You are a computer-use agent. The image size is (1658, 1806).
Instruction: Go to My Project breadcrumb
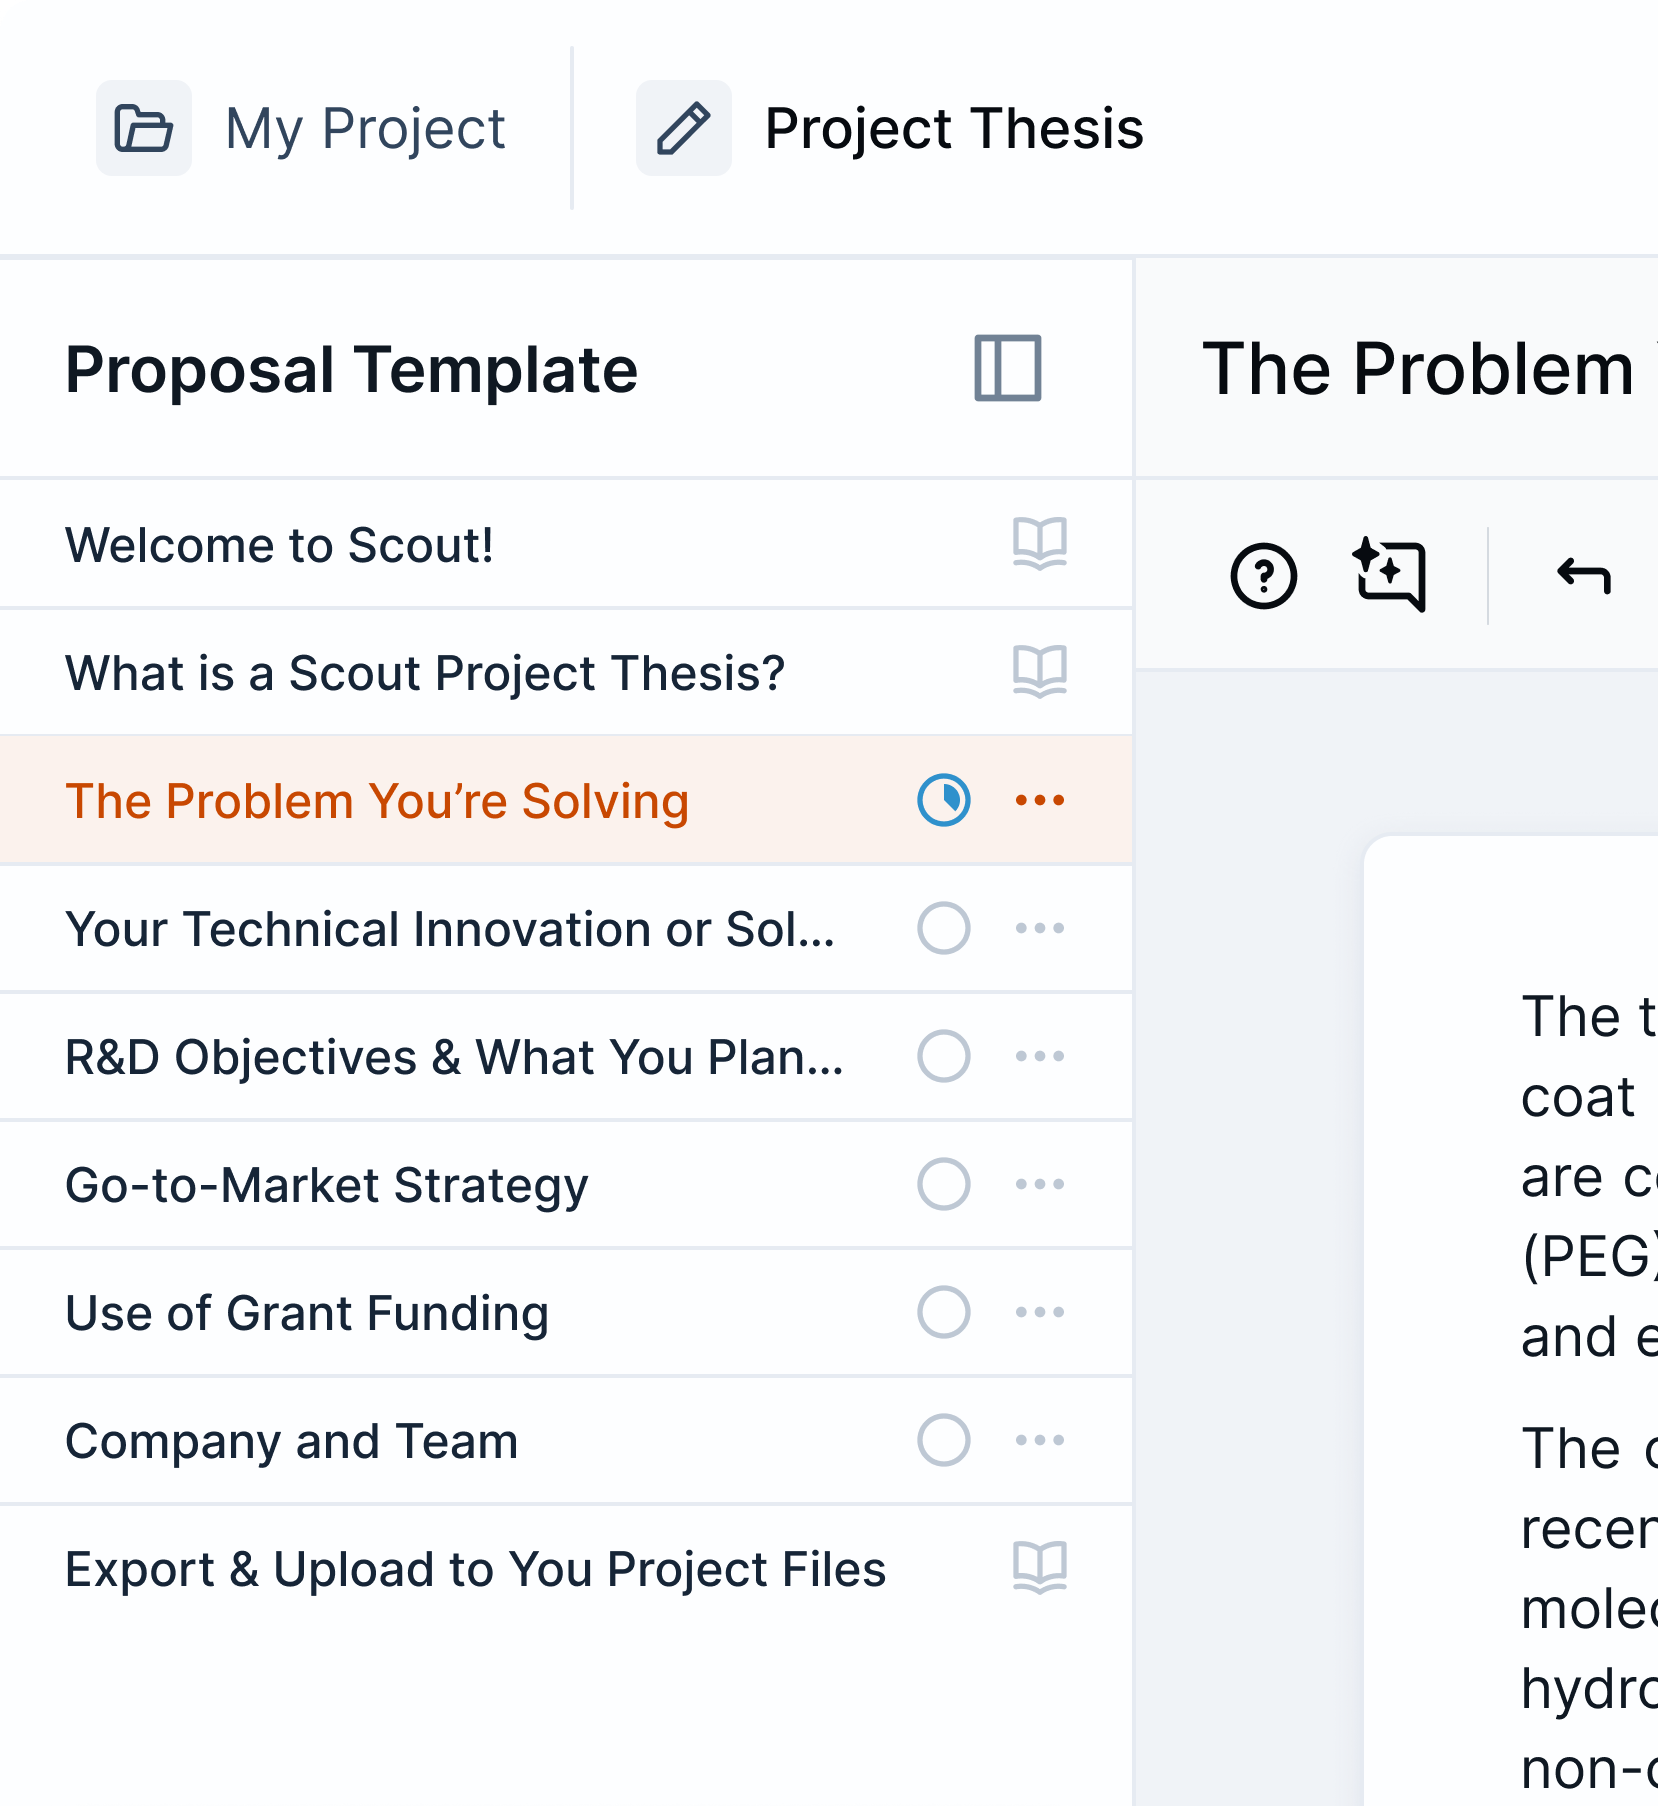point(365,130)
